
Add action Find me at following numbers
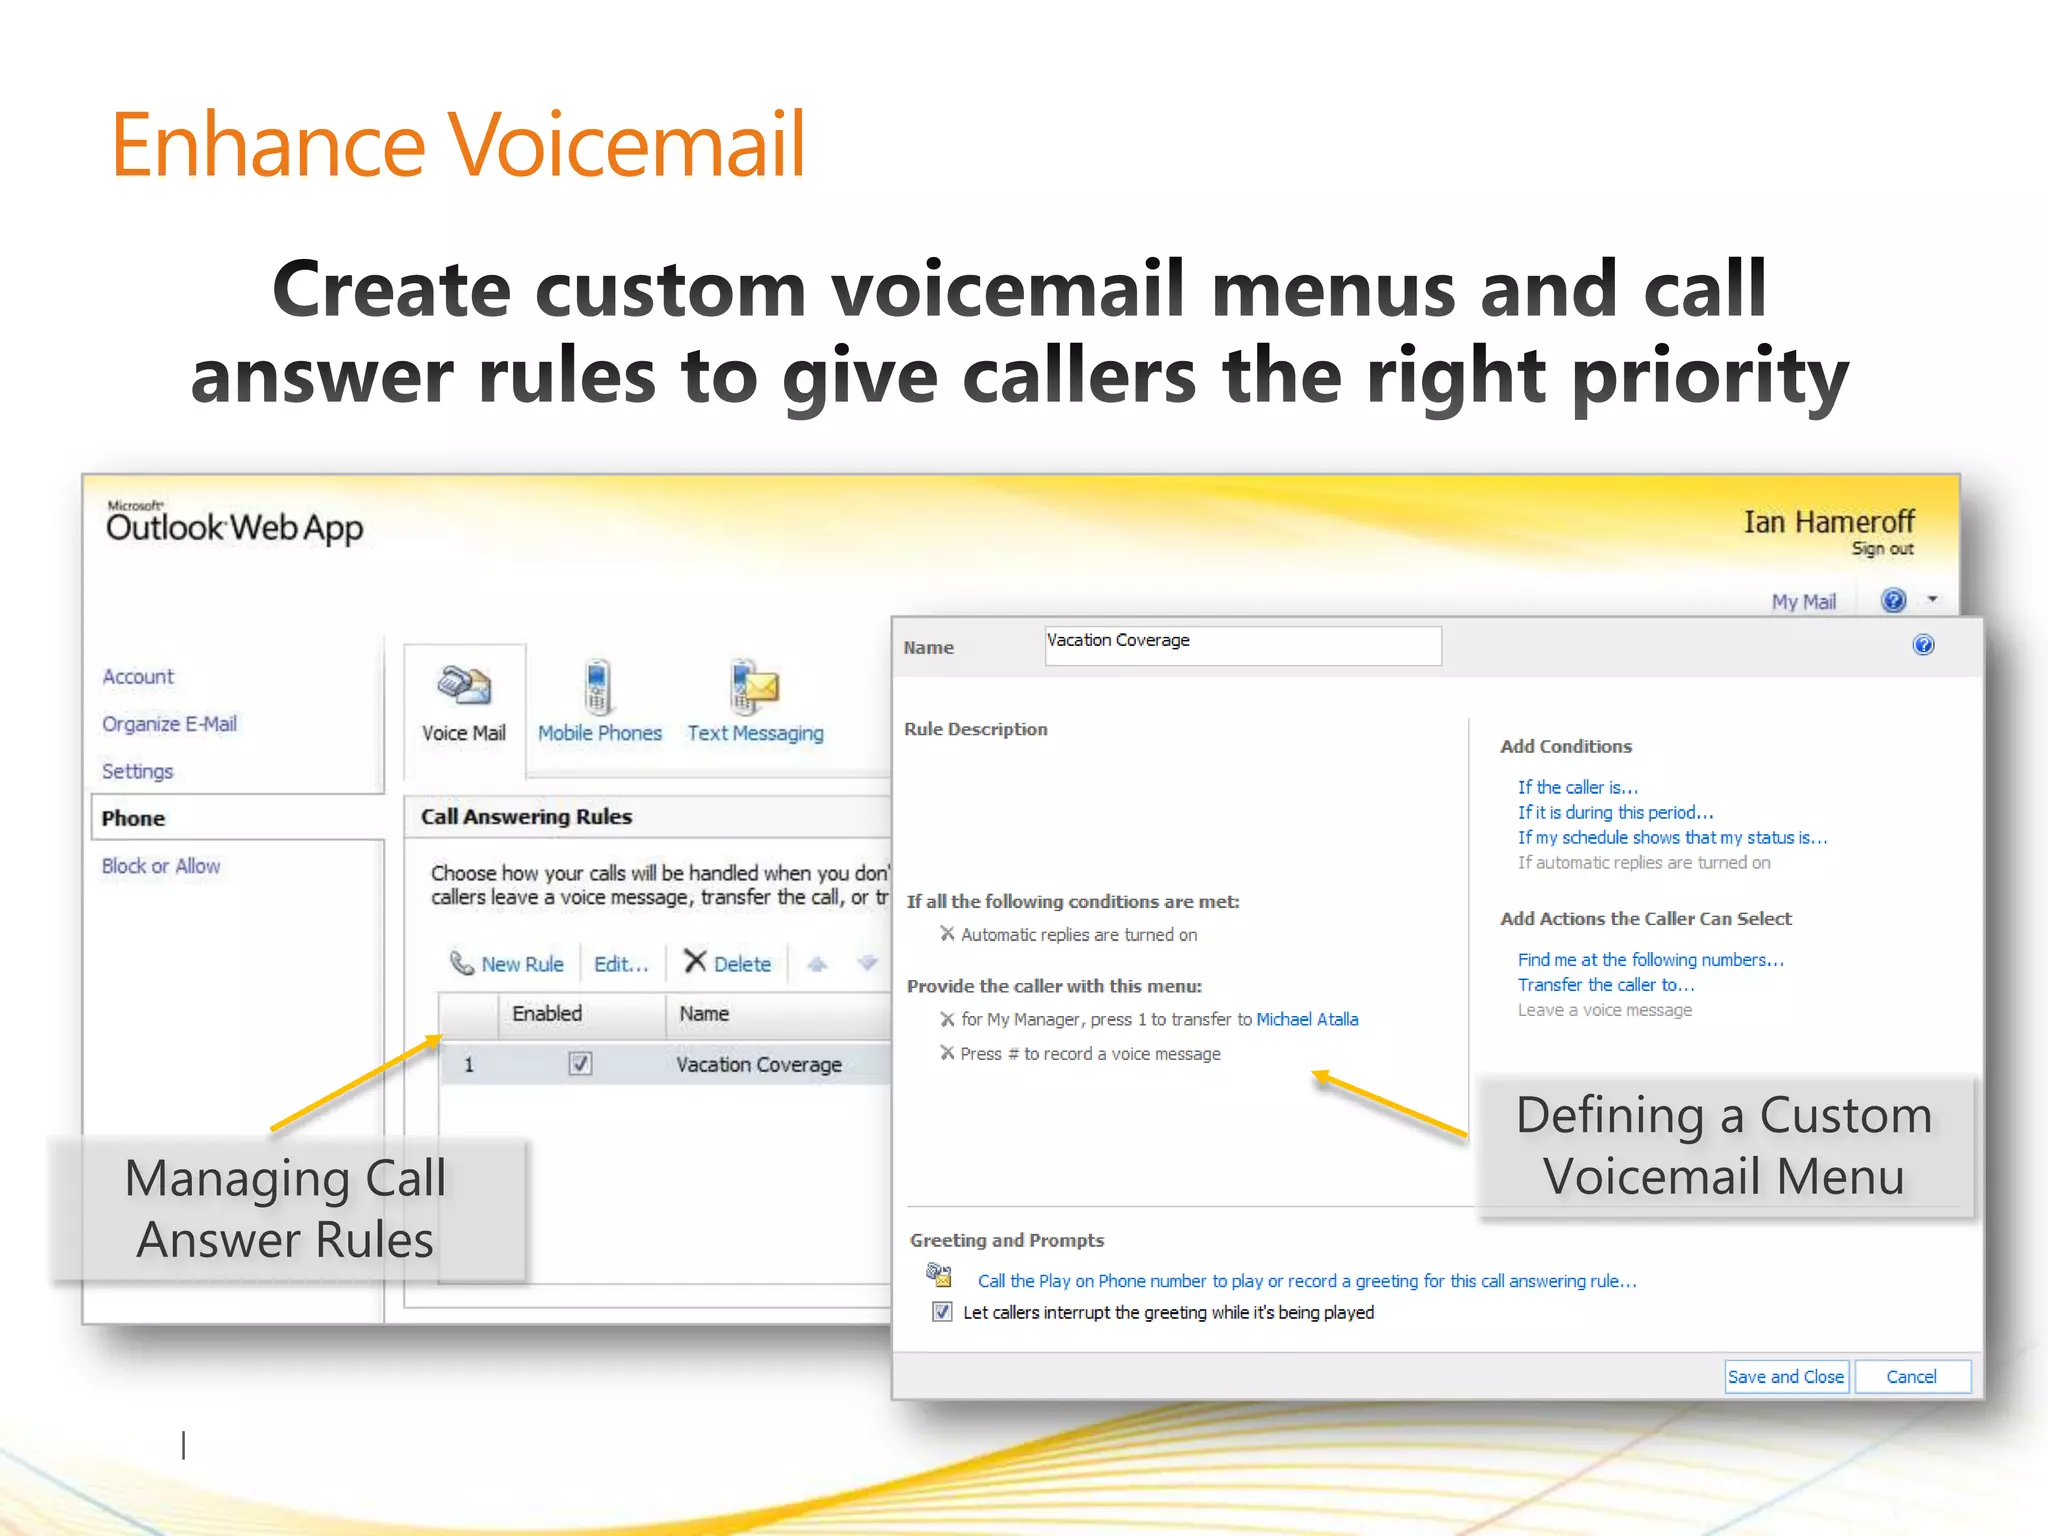pos(1651,960)
